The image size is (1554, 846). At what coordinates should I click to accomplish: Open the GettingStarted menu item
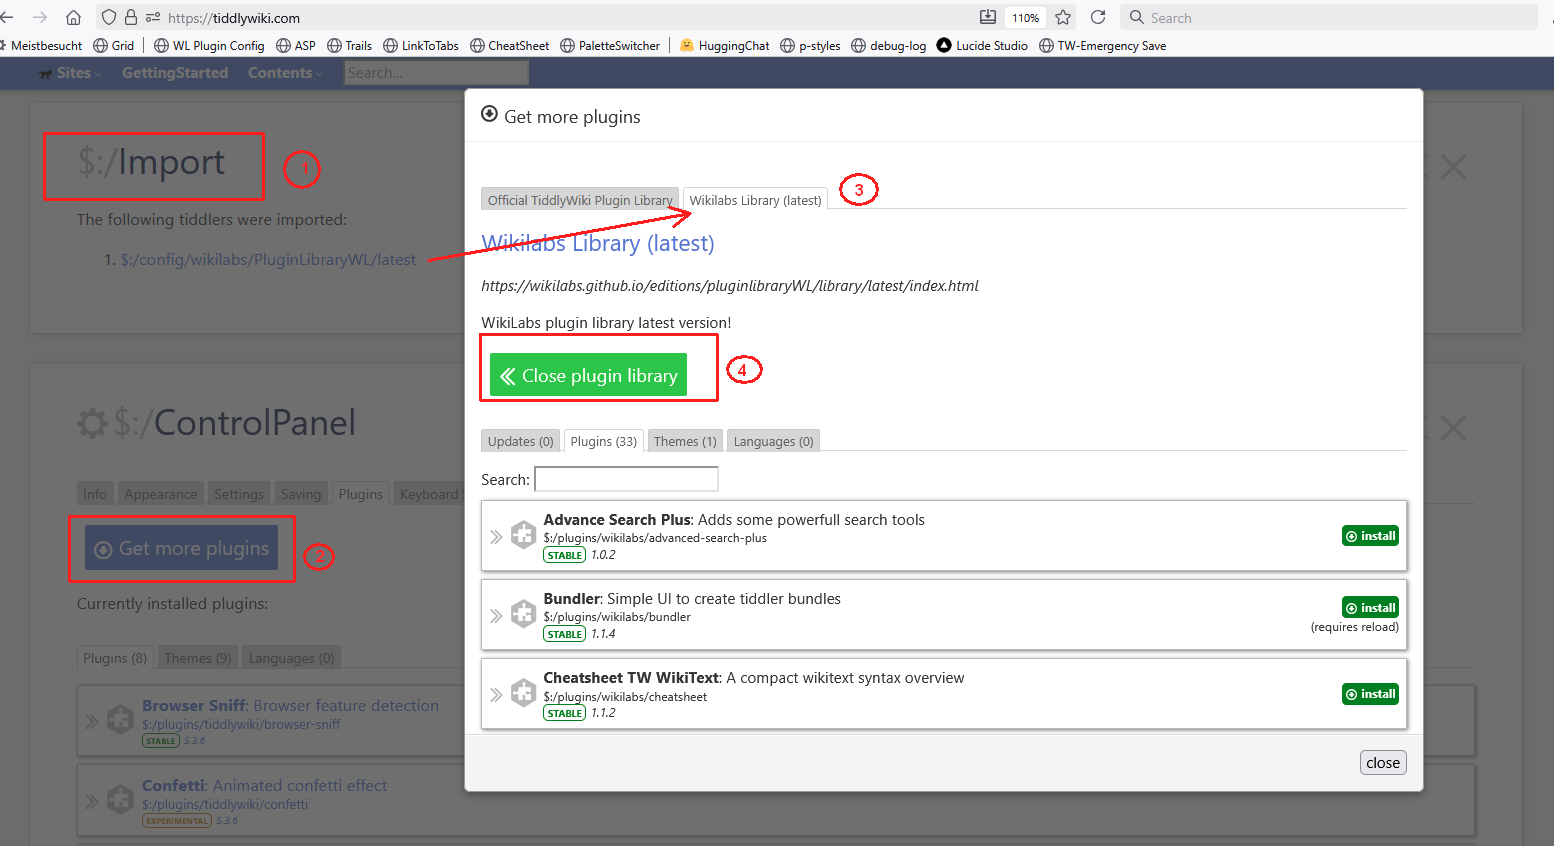pyautogui.click(x=175, y=73)
